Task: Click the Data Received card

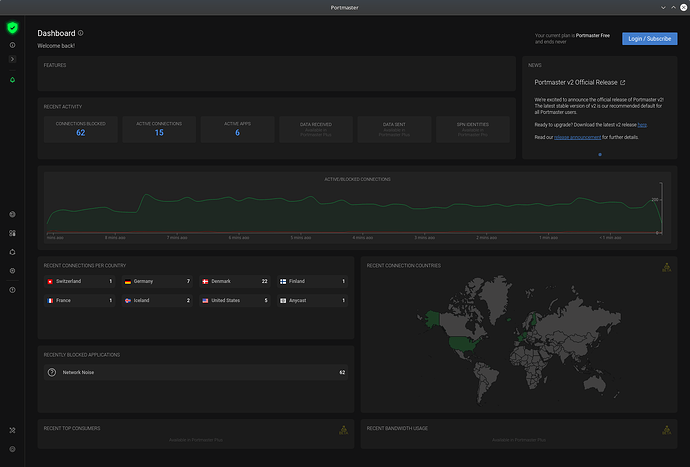Action: click(316, 129)
